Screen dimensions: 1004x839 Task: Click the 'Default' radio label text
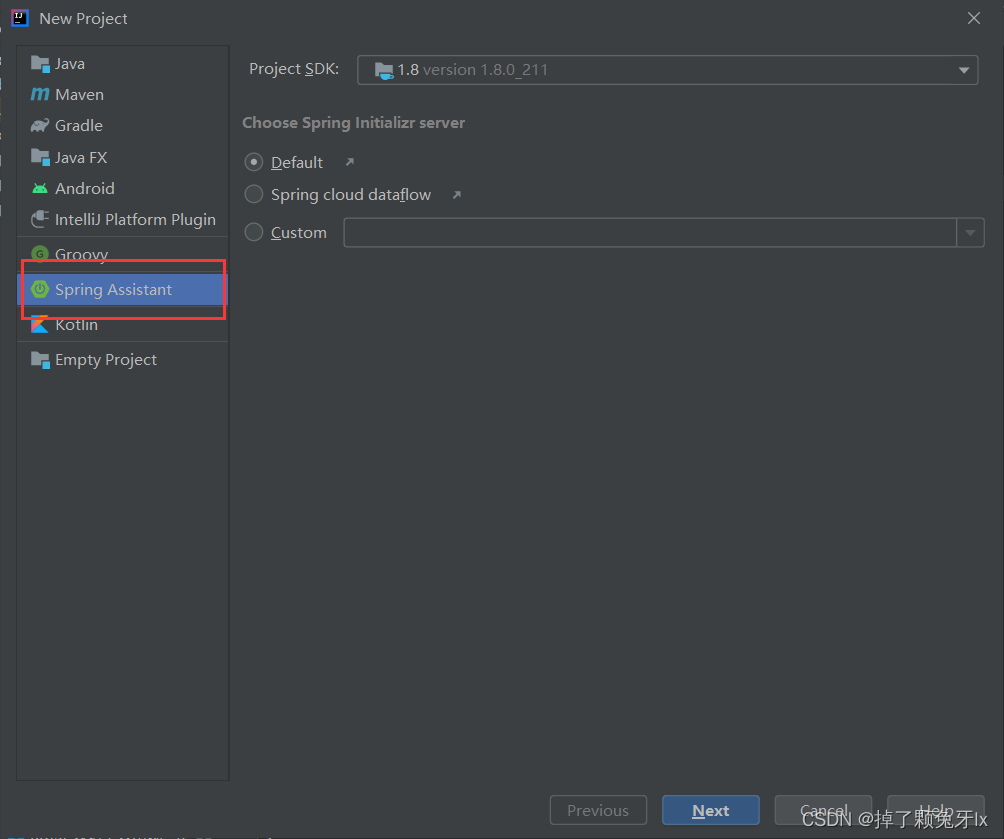297,163
